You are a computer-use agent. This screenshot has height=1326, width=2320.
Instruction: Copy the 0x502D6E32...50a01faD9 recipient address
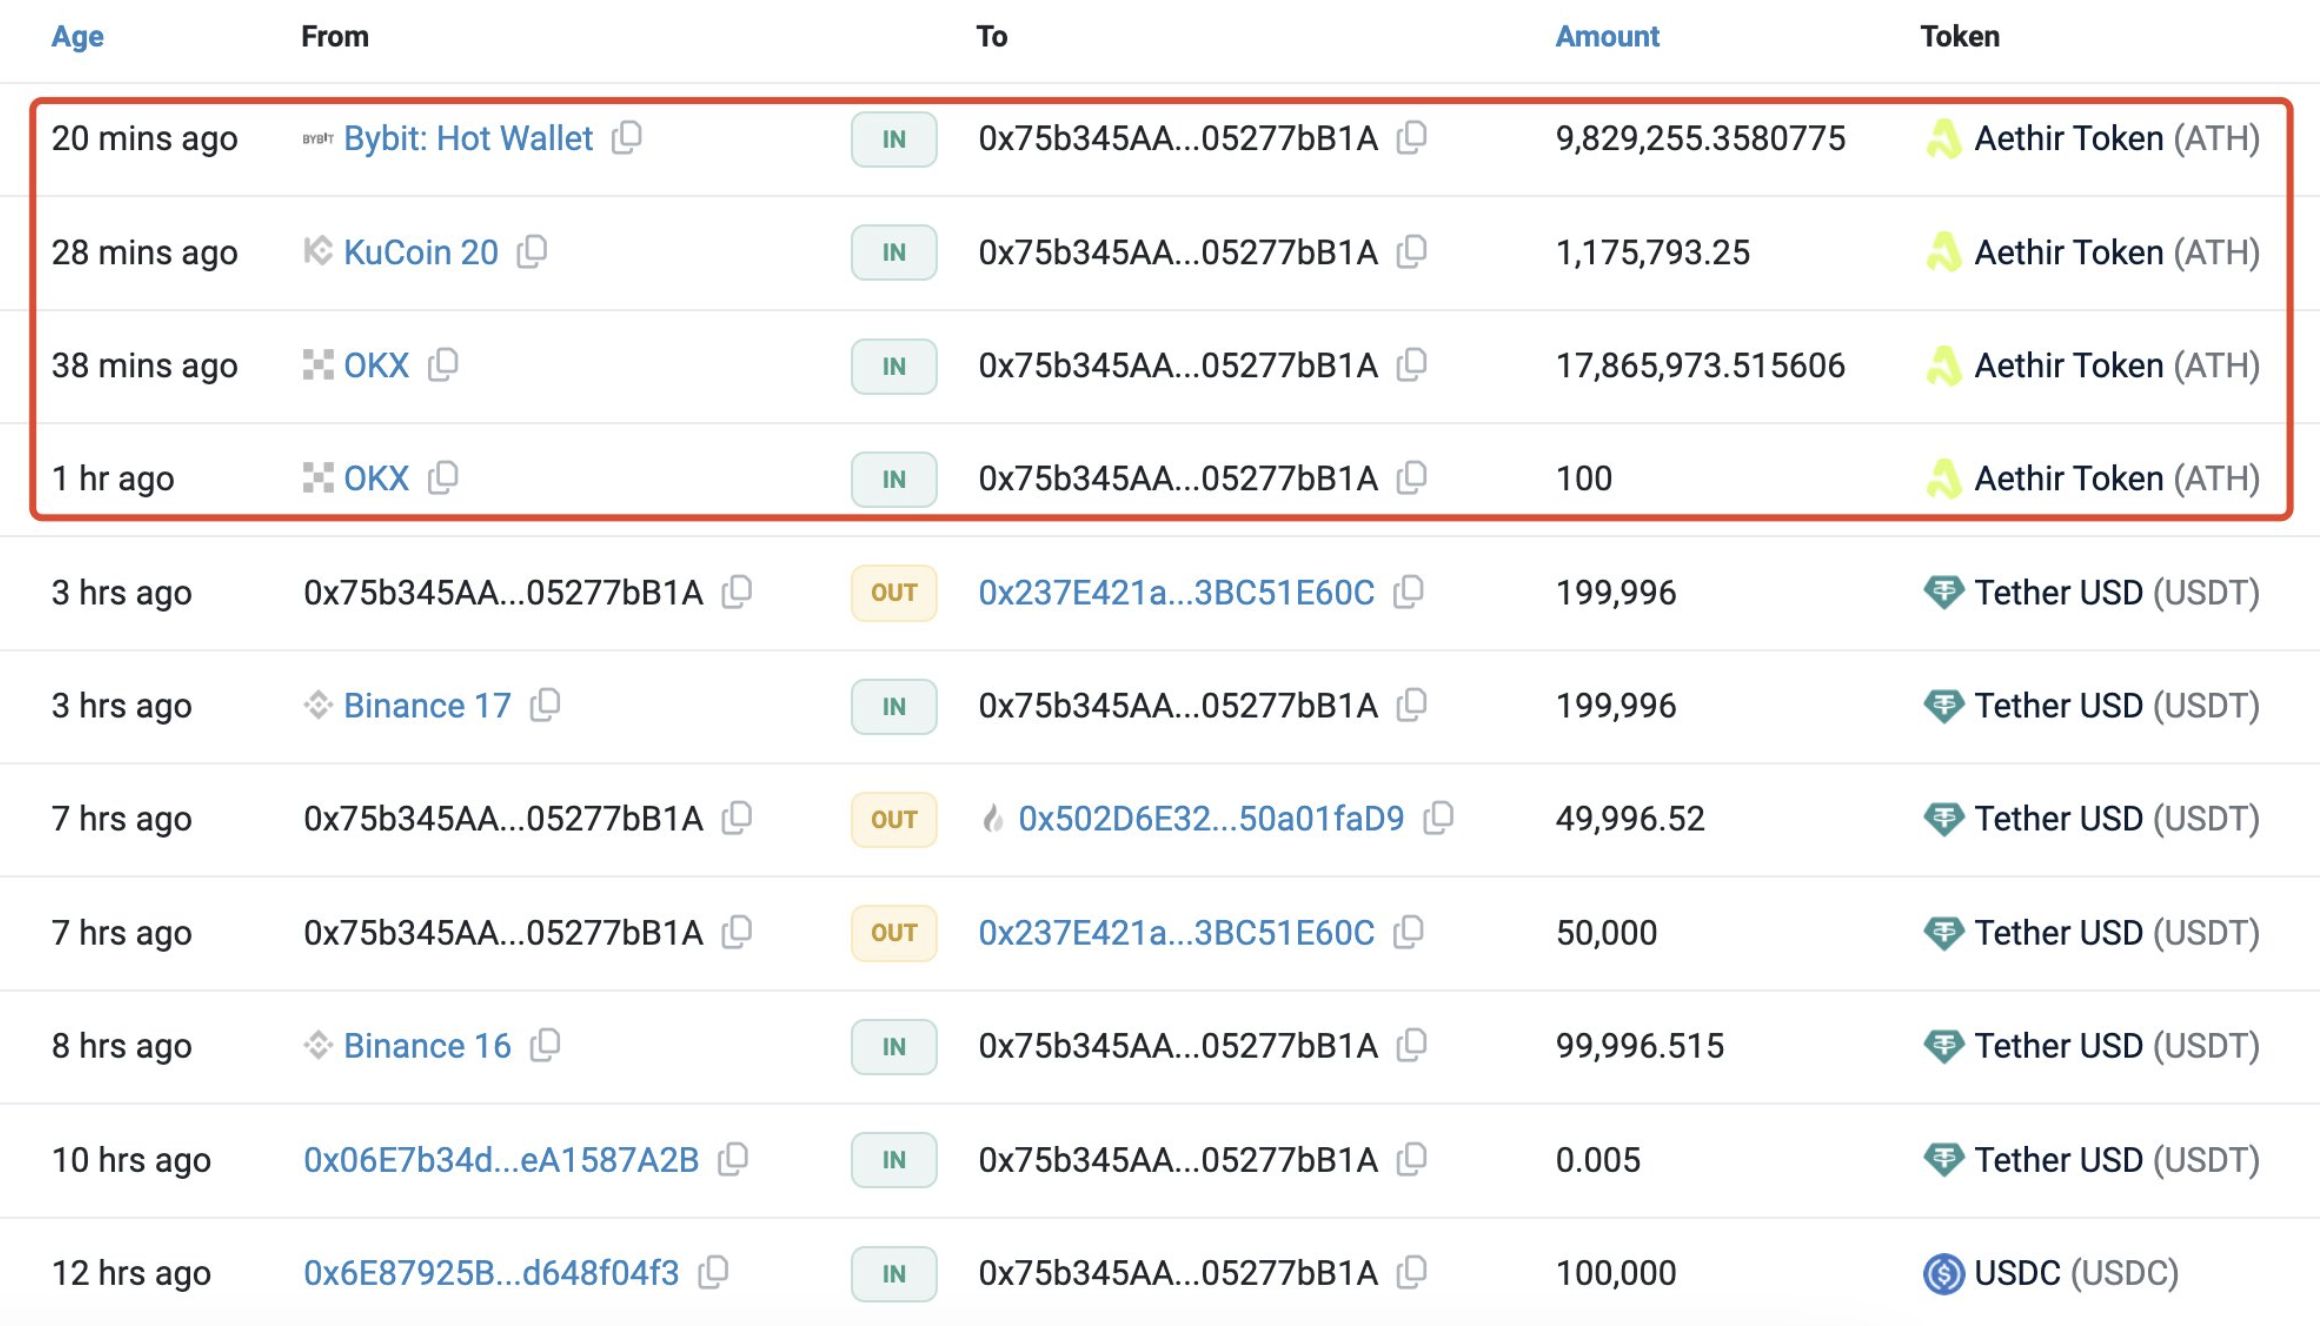1438,818
